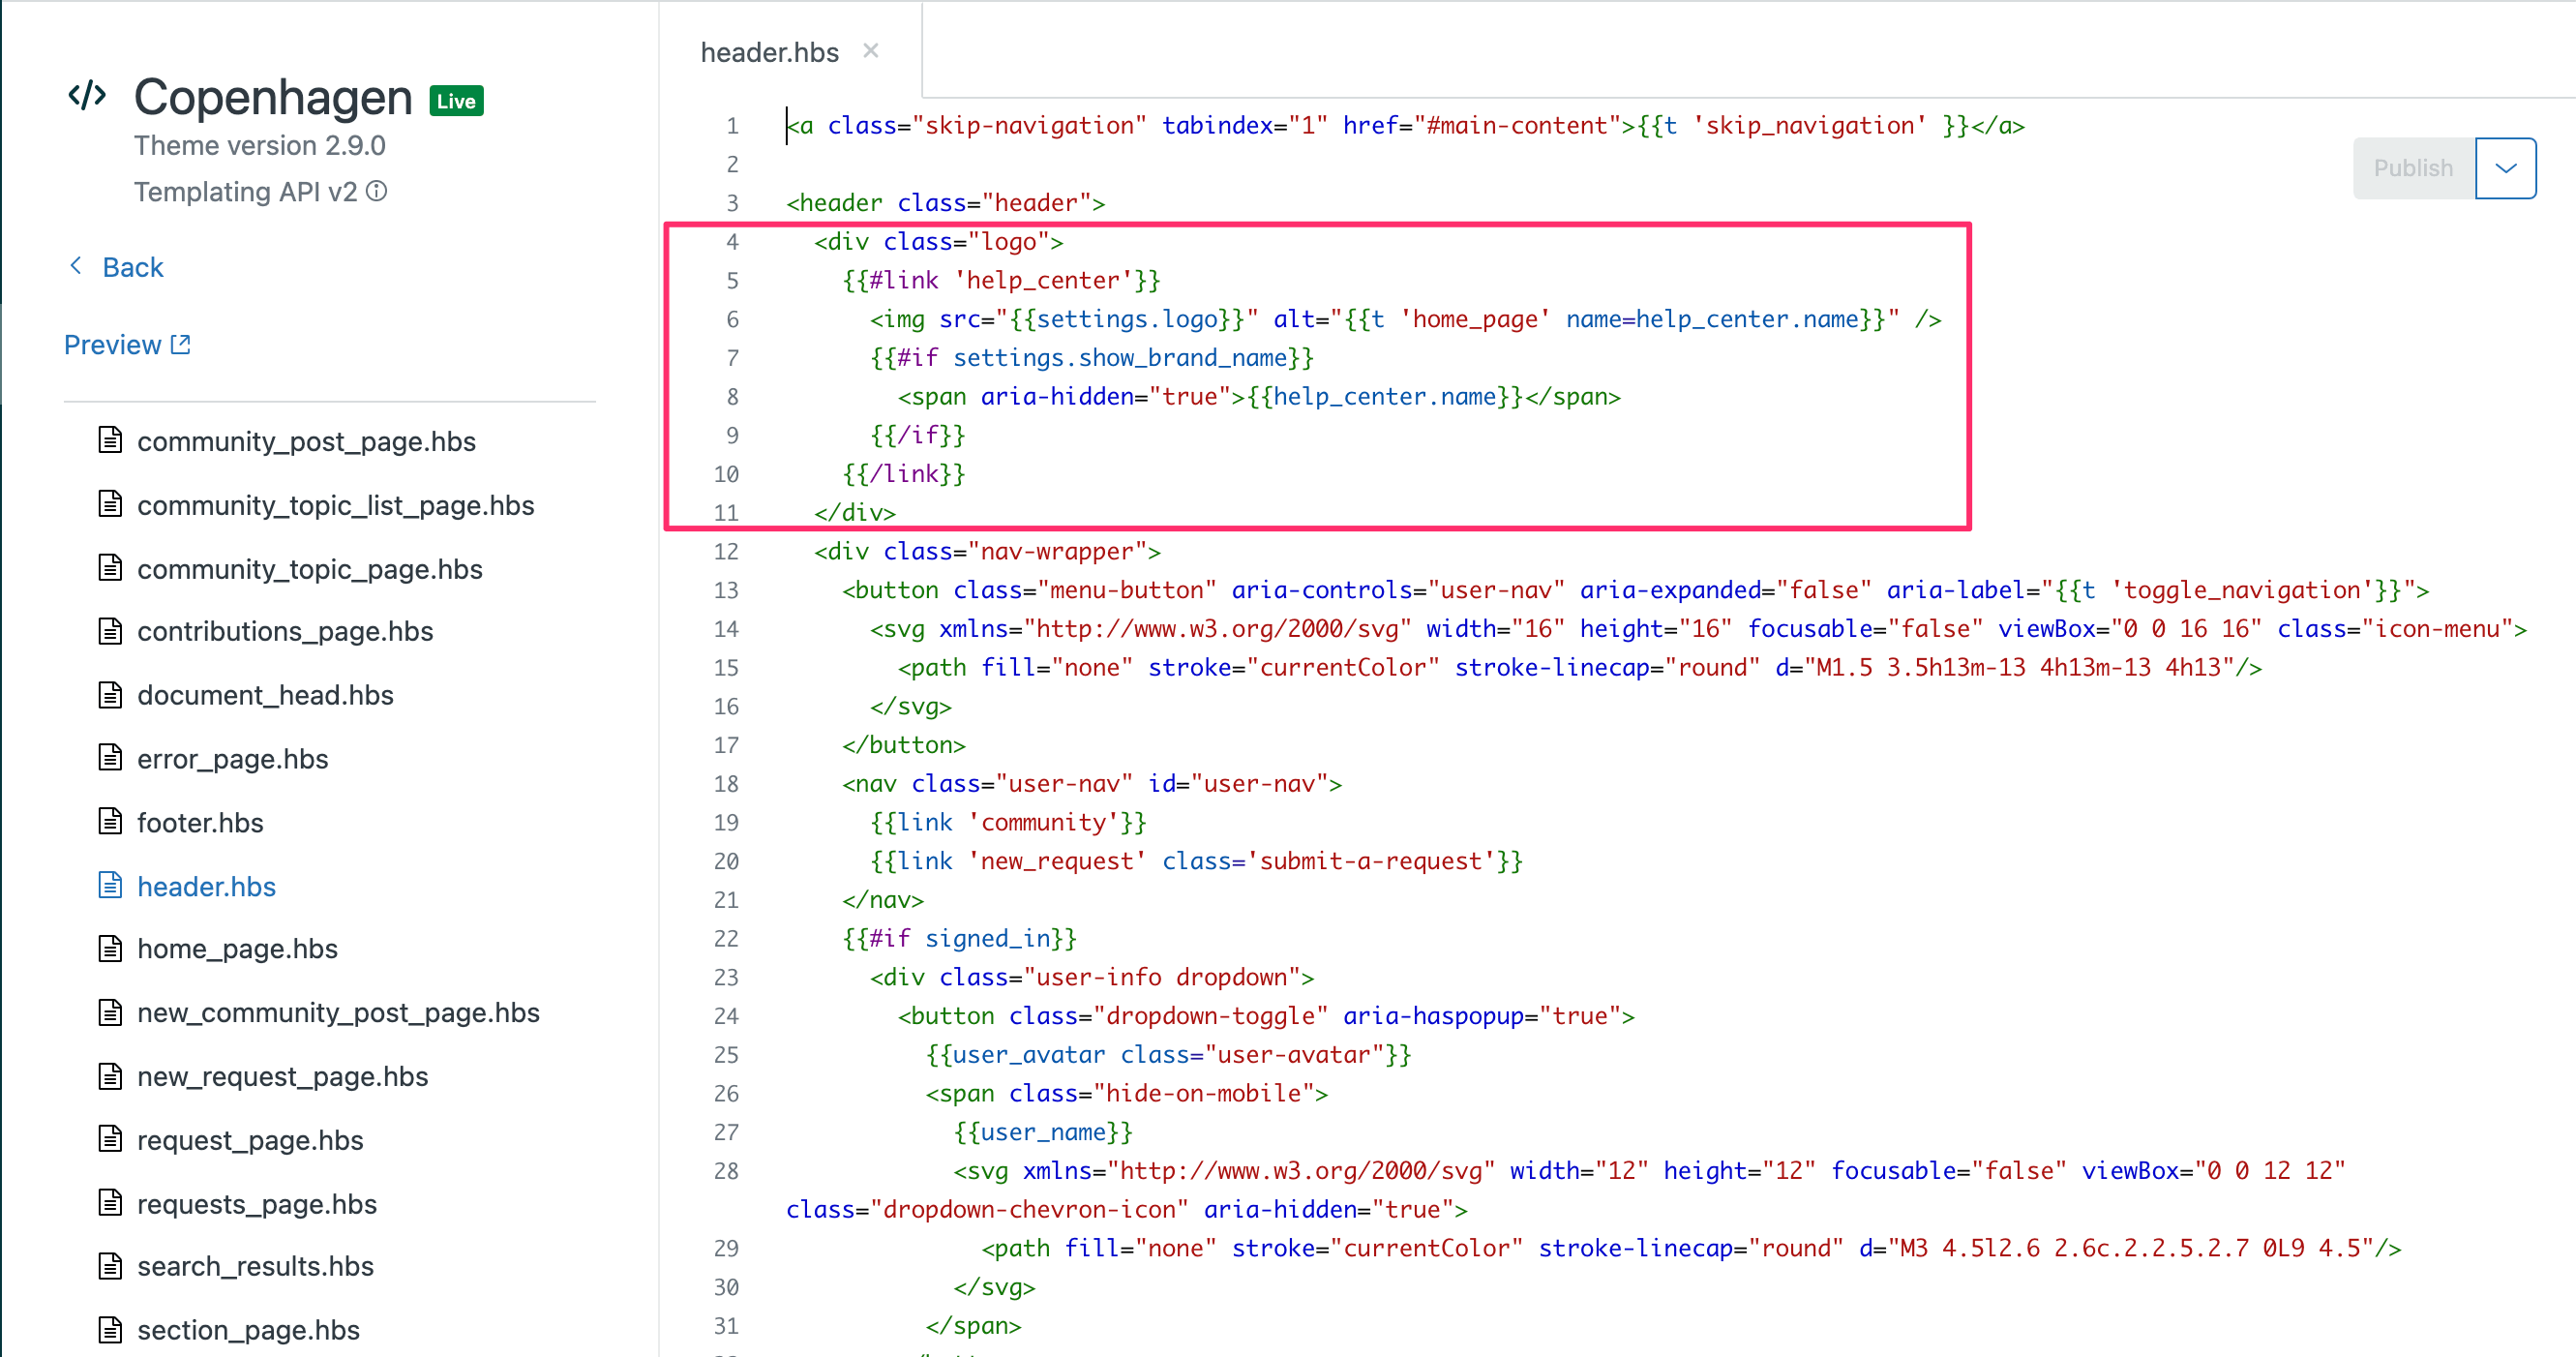
Task: Click the button class="menu-button" line
Action: 1635,591
